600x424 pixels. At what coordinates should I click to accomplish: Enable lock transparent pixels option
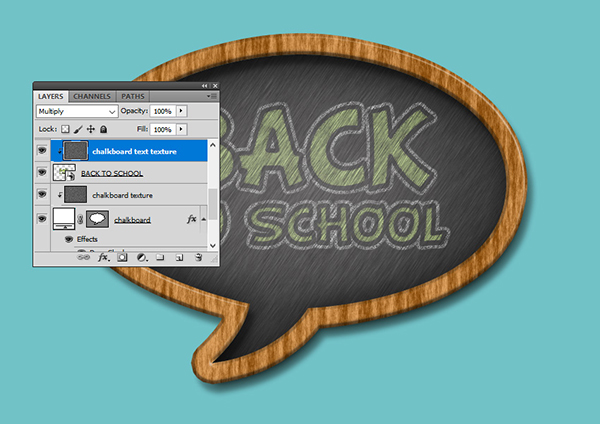pos(65,129)
